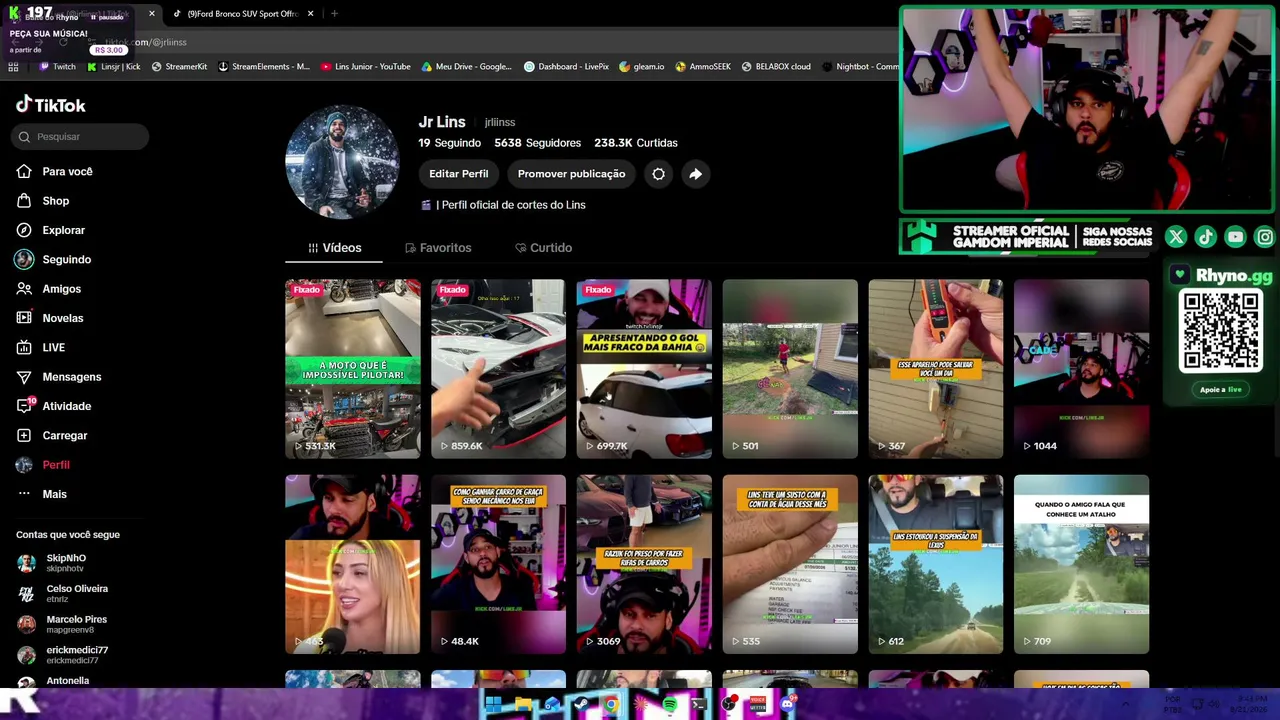Viewport: 1280px width, 720px height.
Task: Open the pinned motorcycle video with 531.3K views
Action: (353, 369)
